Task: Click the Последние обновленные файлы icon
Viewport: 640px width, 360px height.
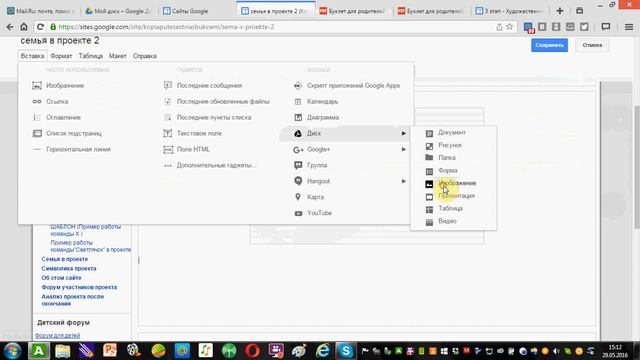Action: [x=168, y=102]
